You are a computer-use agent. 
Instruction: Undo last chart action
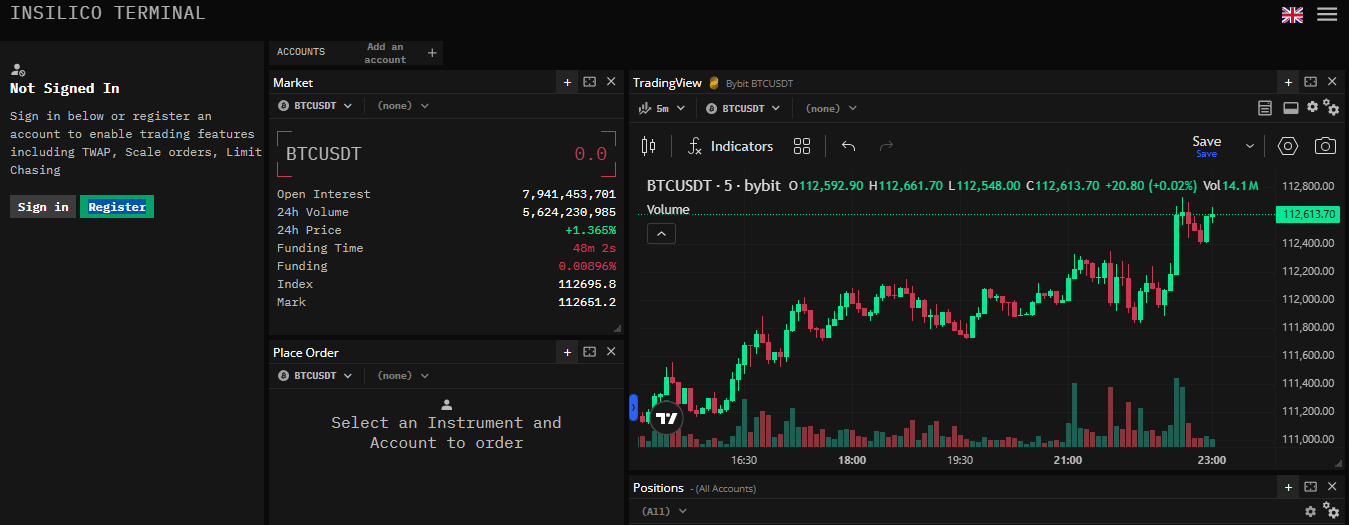point(848,146)
